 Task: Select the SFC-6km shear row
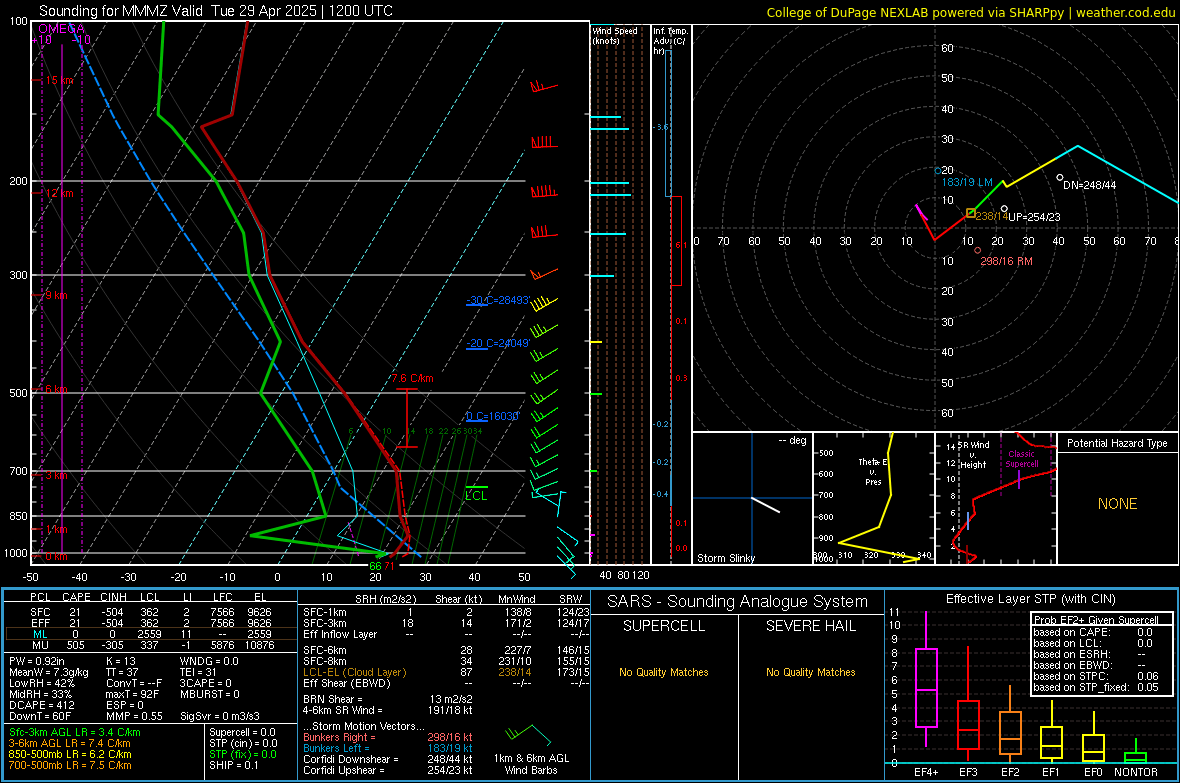tap(446, 650)
